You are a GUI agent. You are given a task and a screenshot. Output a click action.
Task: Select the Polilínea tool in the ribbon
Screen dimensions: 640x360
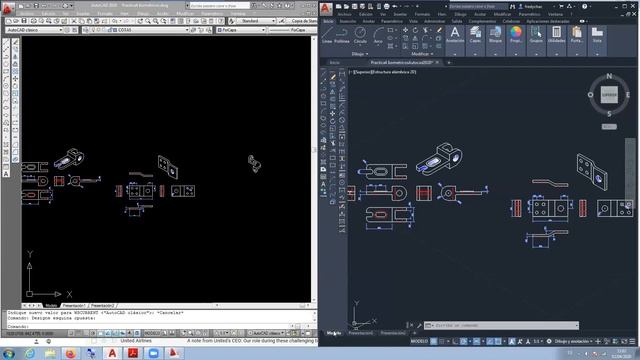[342, 35]
